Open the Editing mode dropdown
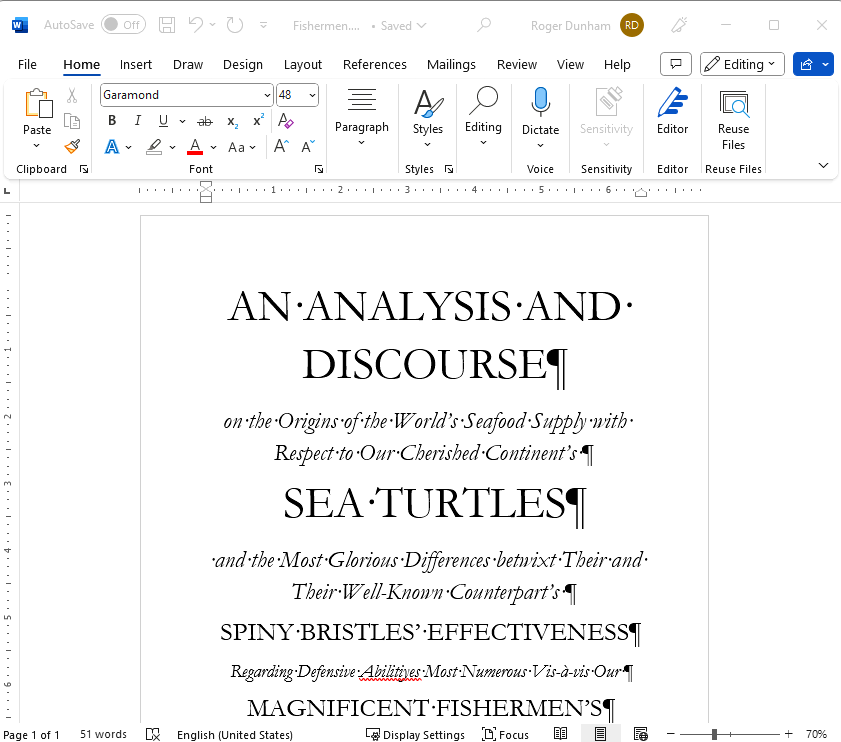 coord(742,63)
